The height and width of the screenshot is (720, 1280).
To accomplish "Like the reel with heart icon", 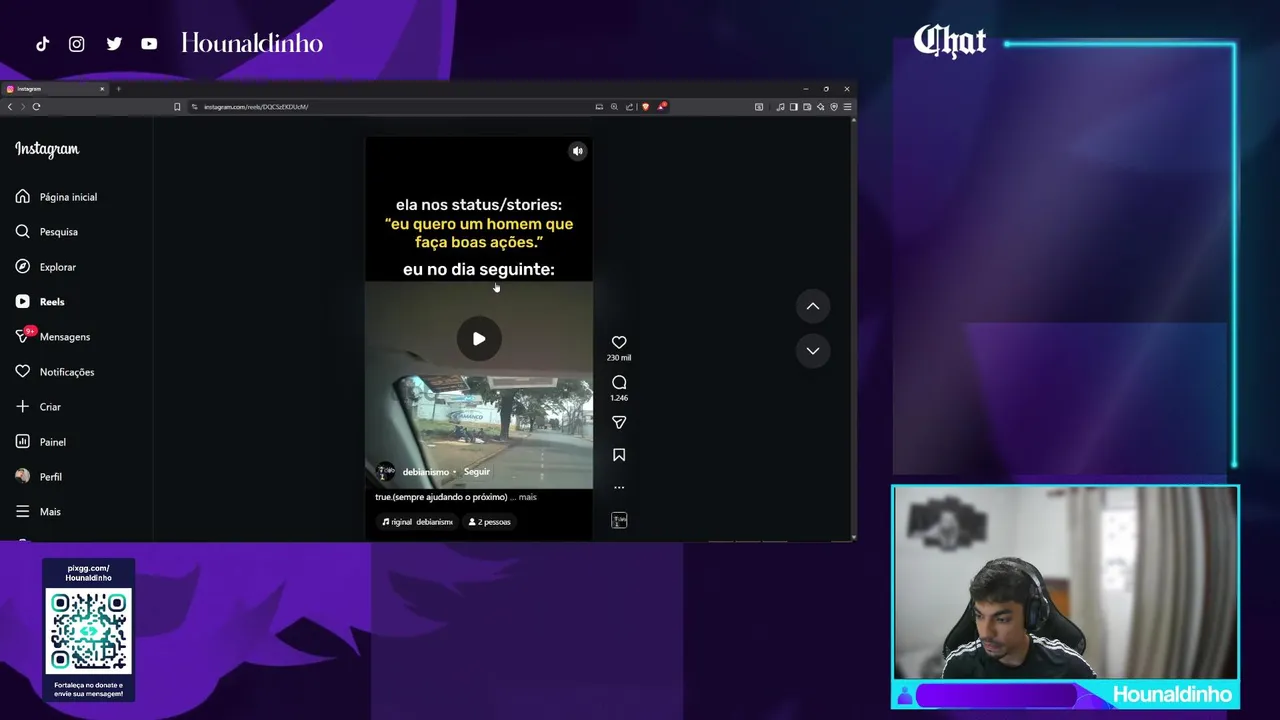I will [619, 342].
